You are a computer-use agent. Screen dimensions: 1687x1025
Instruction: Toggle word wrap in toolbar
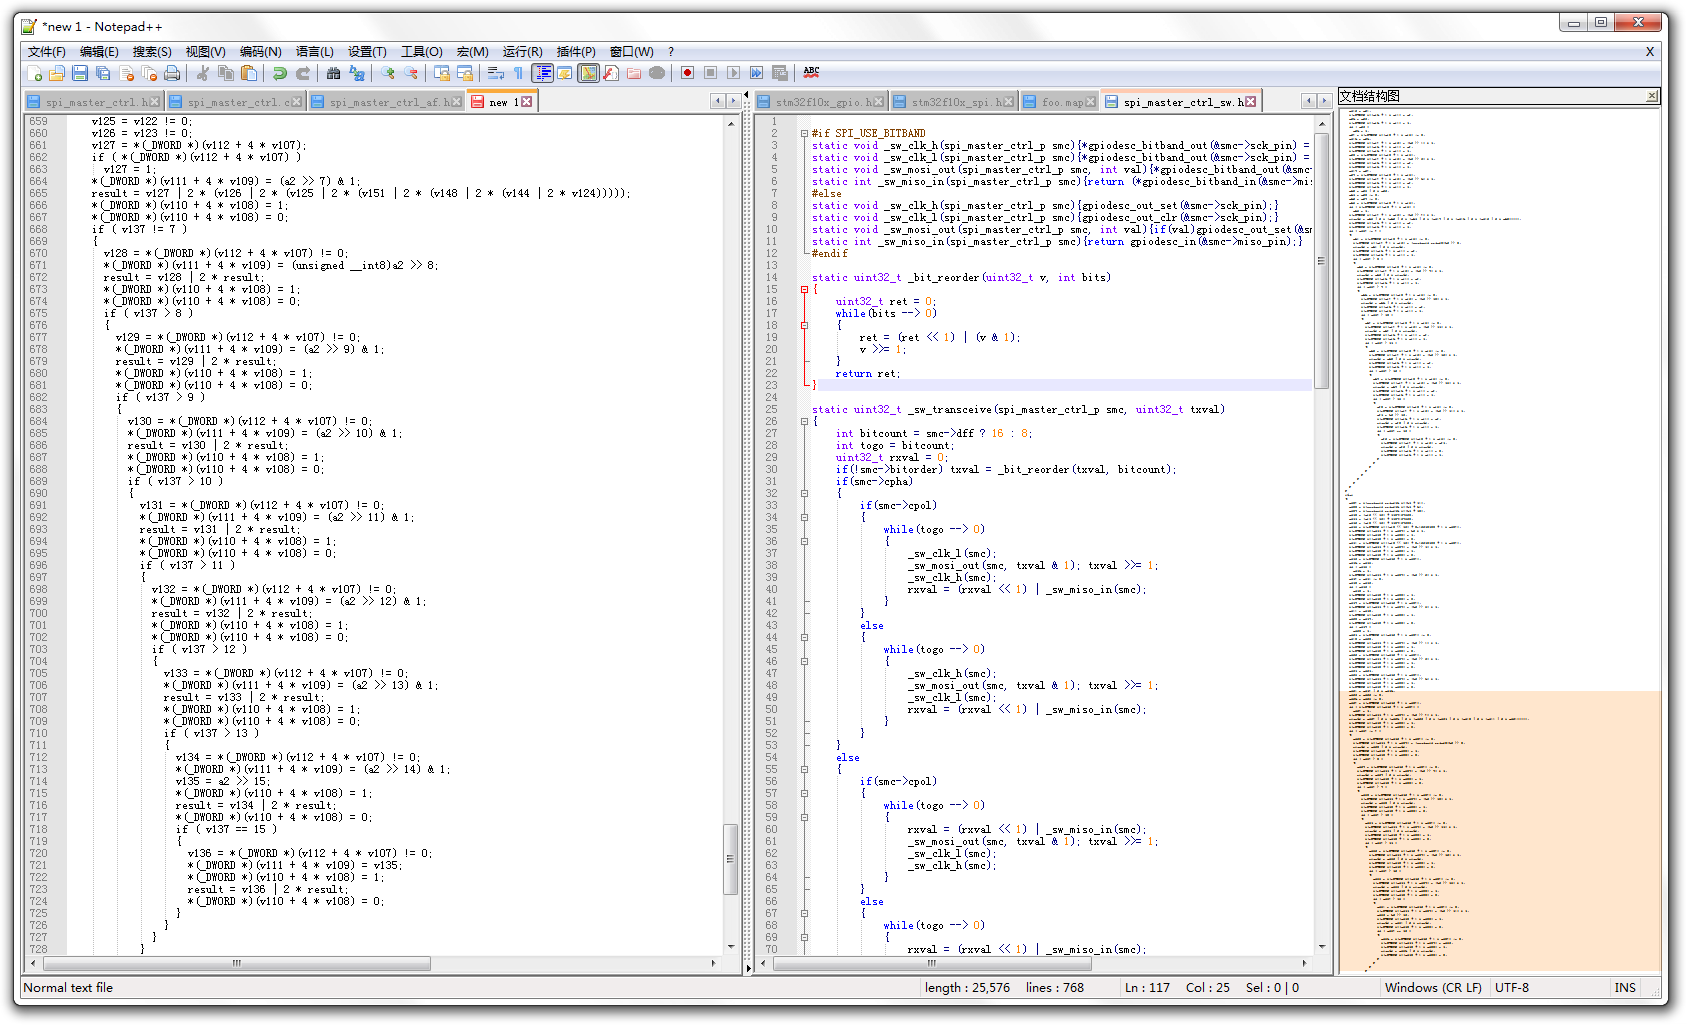coord(495,73)
